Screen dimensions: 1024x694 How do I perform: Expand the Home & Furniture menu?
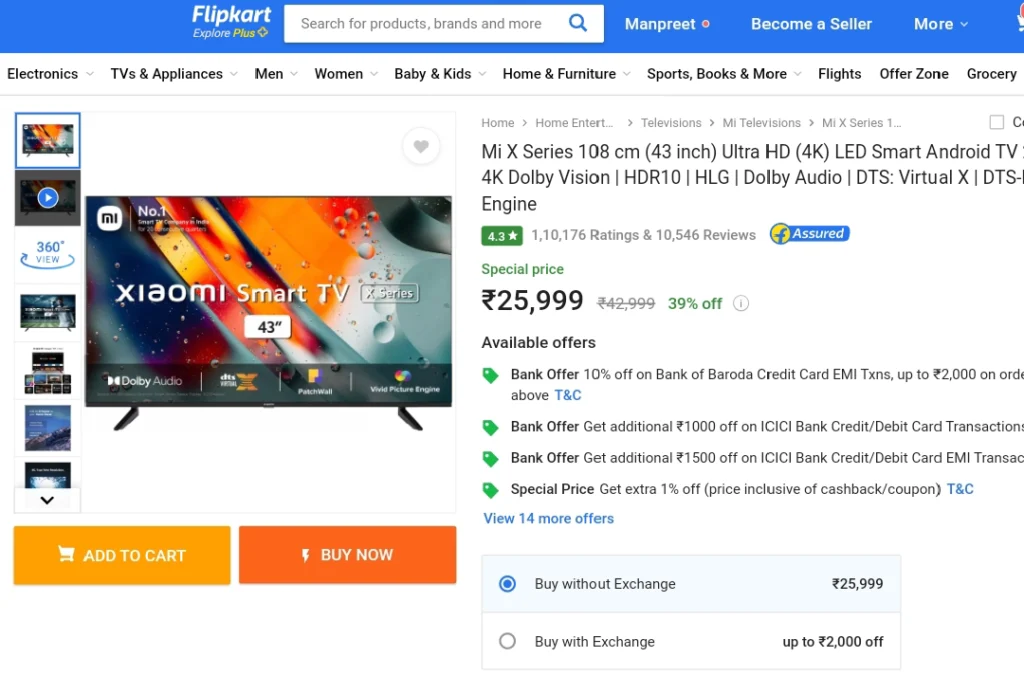566,74
